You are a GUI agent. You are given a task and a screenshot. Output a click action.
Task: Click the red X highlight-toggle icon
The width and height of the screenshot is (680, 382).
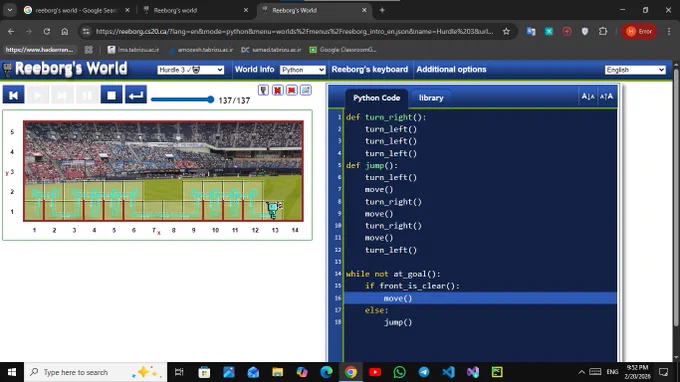278,90
